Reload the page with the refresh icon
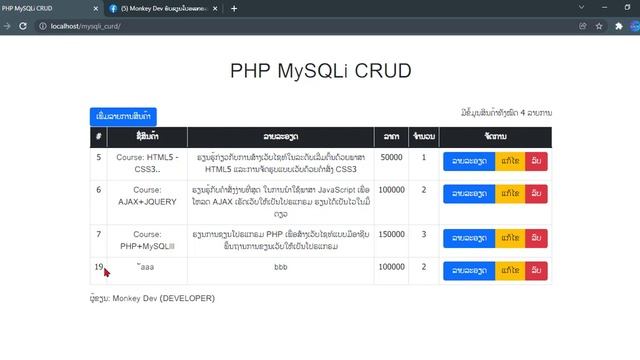This screenshot has height=360, width=640. tap(23, 26)
